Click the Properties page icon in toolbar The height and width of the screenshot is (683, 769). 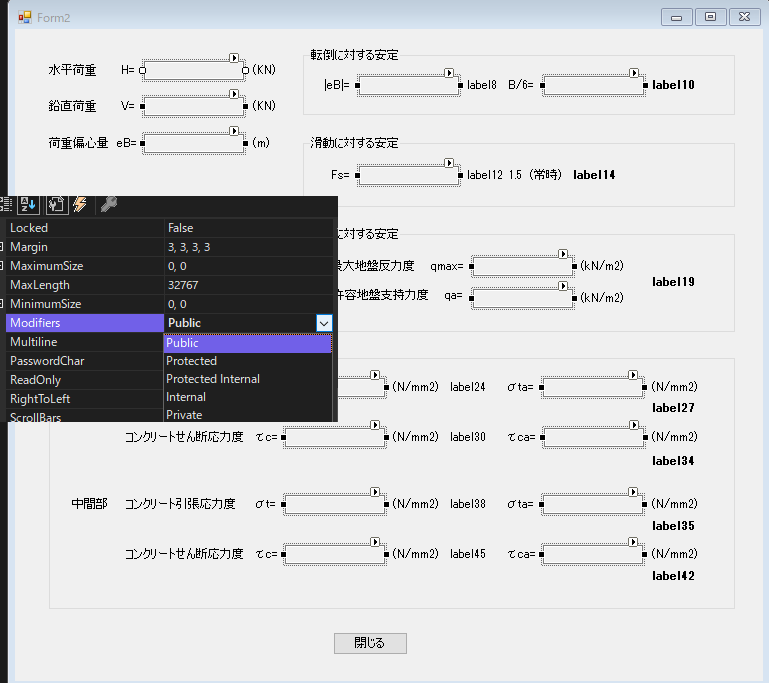pos(56,204)
